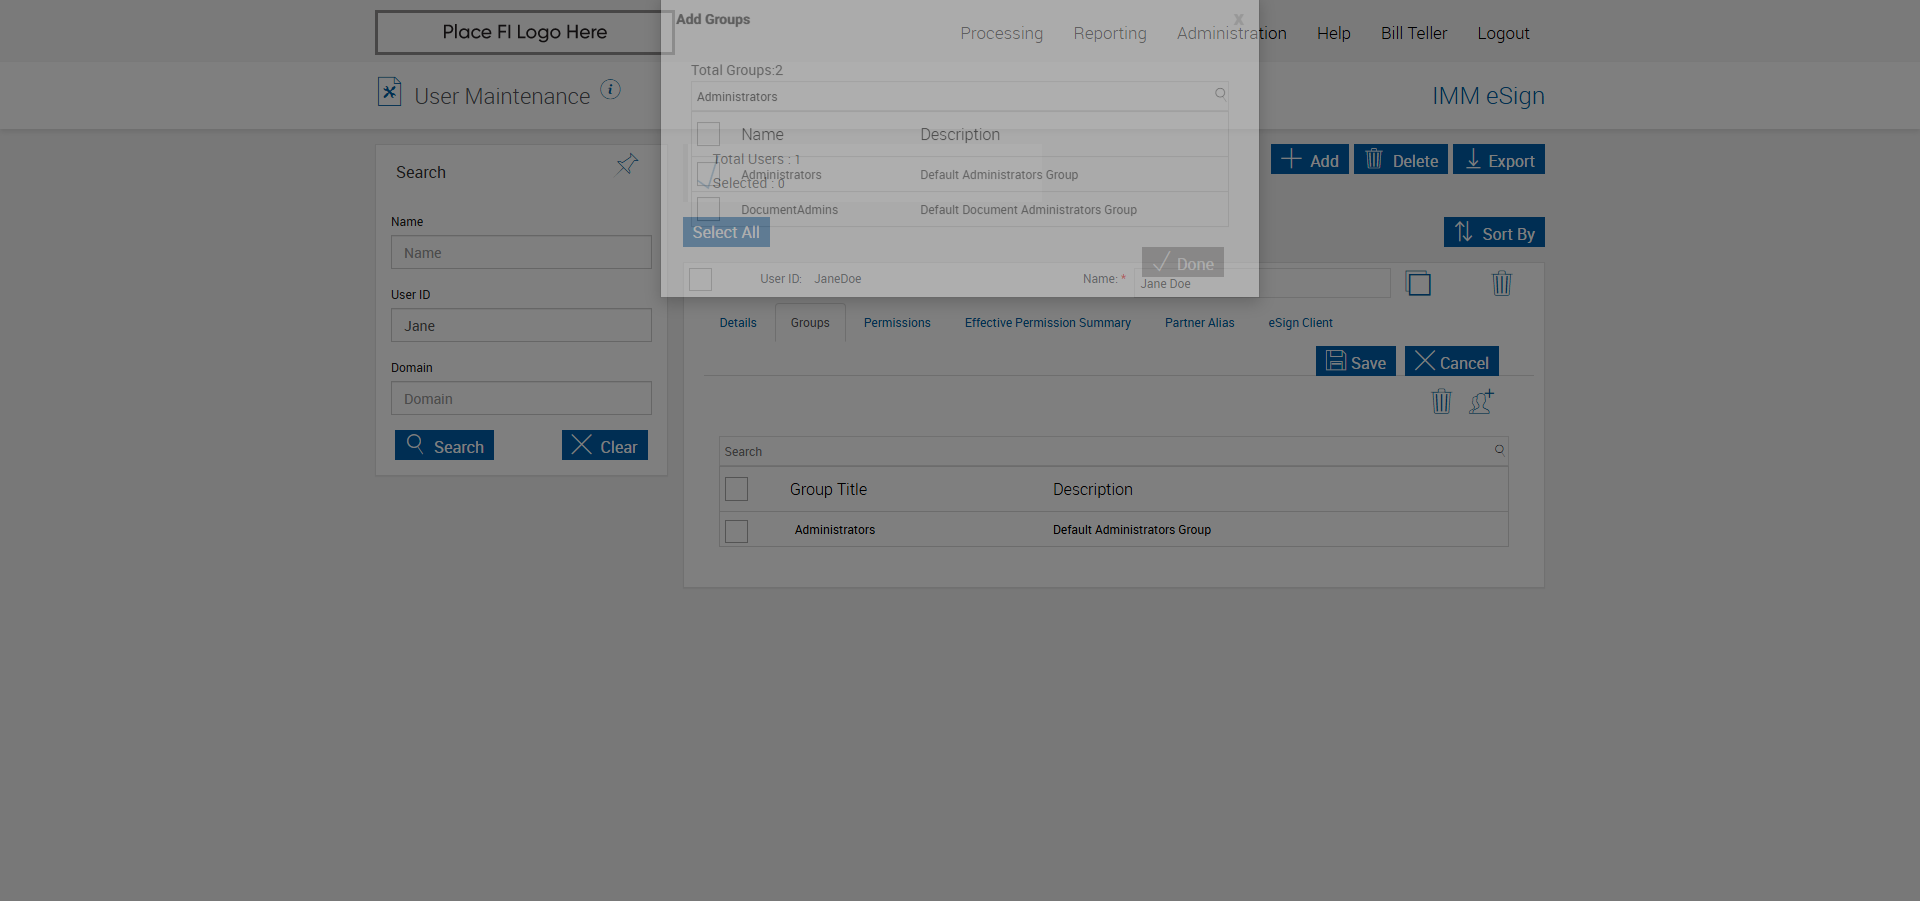Focus the User ID field containing Jane
Image resolution: width=1920 pixels, height=901 pixels.
coord(521,325)
